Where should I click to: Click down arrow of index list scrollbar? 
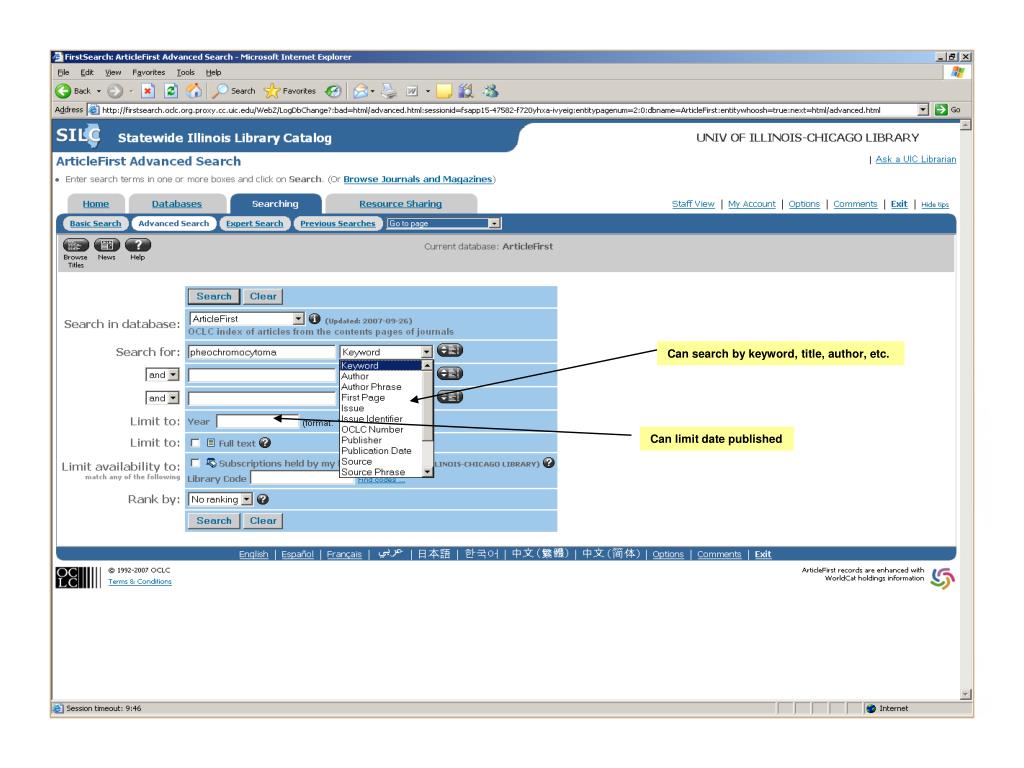coord(427,472)
